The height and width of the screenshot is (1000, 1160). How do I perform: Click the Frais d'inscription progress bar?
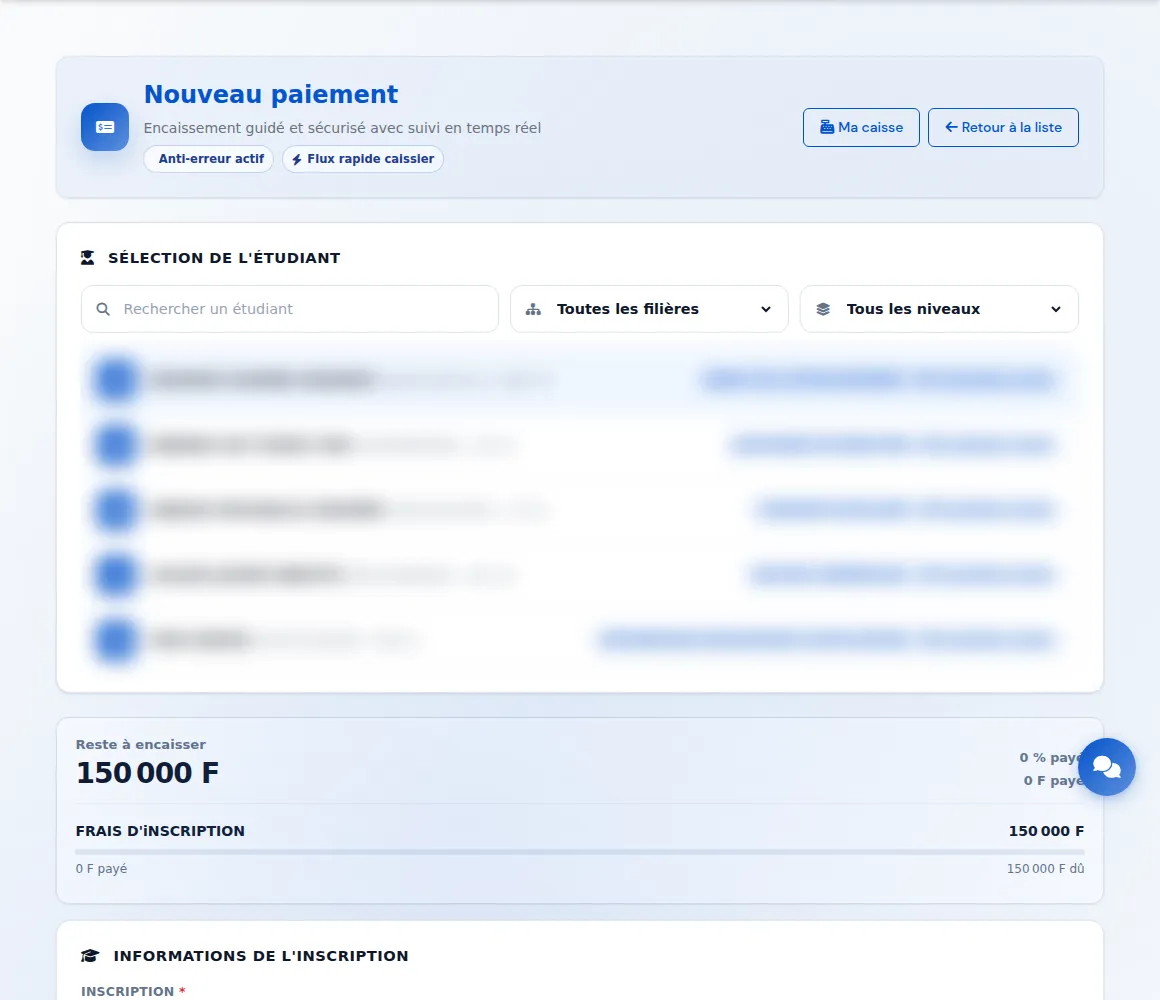pyautogui.click(x=580, y=852)
